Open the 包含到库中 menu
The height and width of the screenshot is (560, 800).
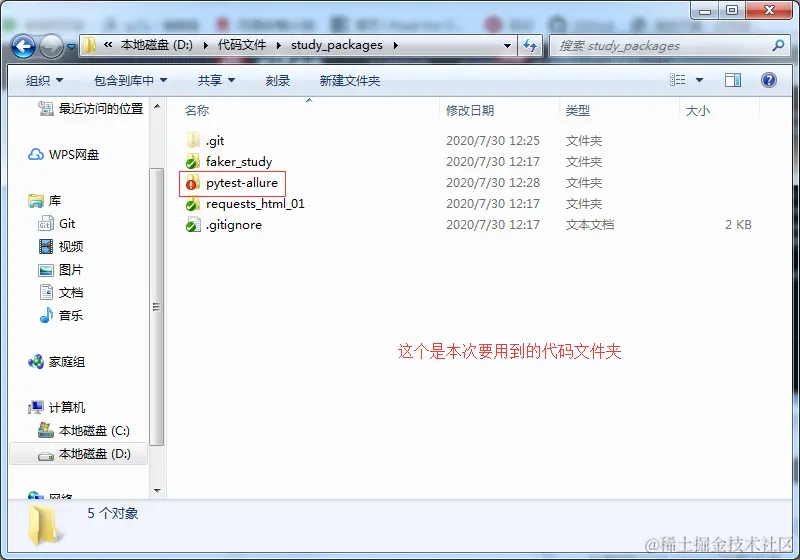(x=131, y=80)
